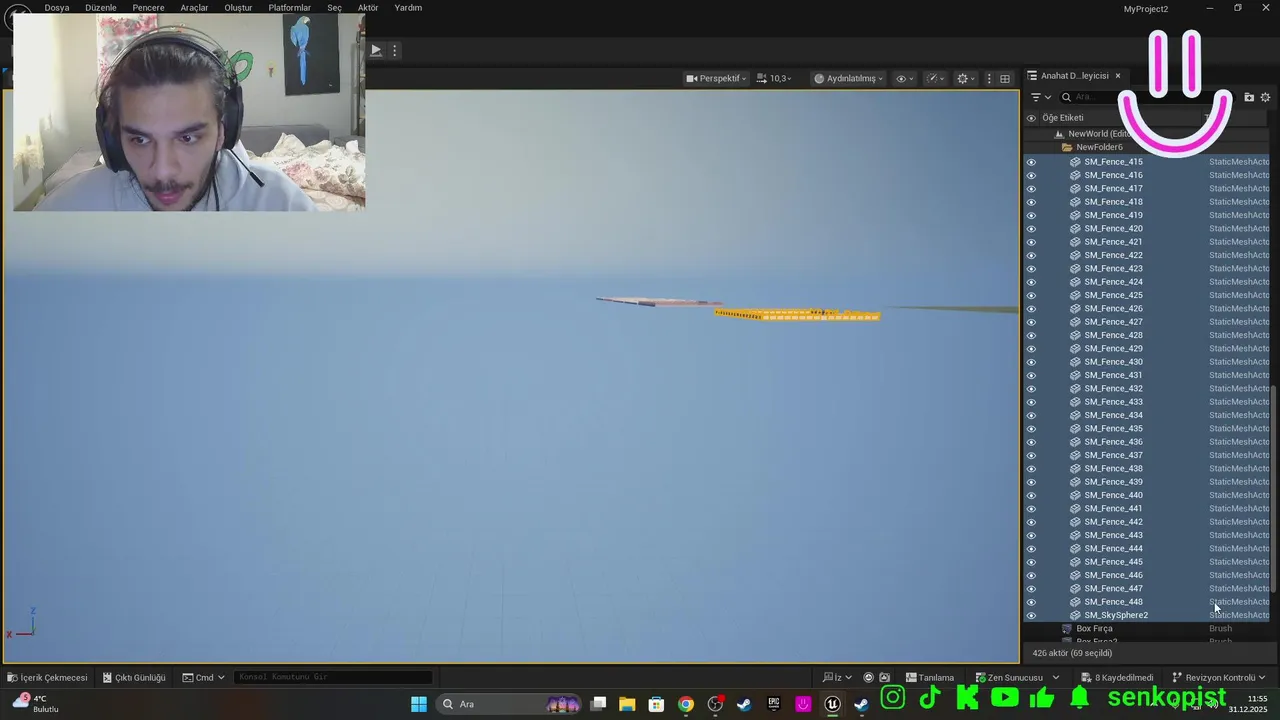Open the İz trace dropdown in status bar

pos(838,677)
